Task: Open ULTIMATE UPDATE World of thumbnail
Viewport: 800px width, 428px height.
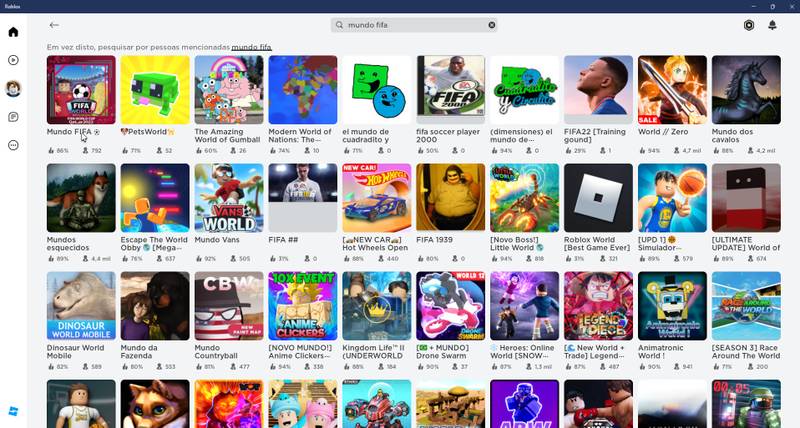Action: (x=746, y=198)
